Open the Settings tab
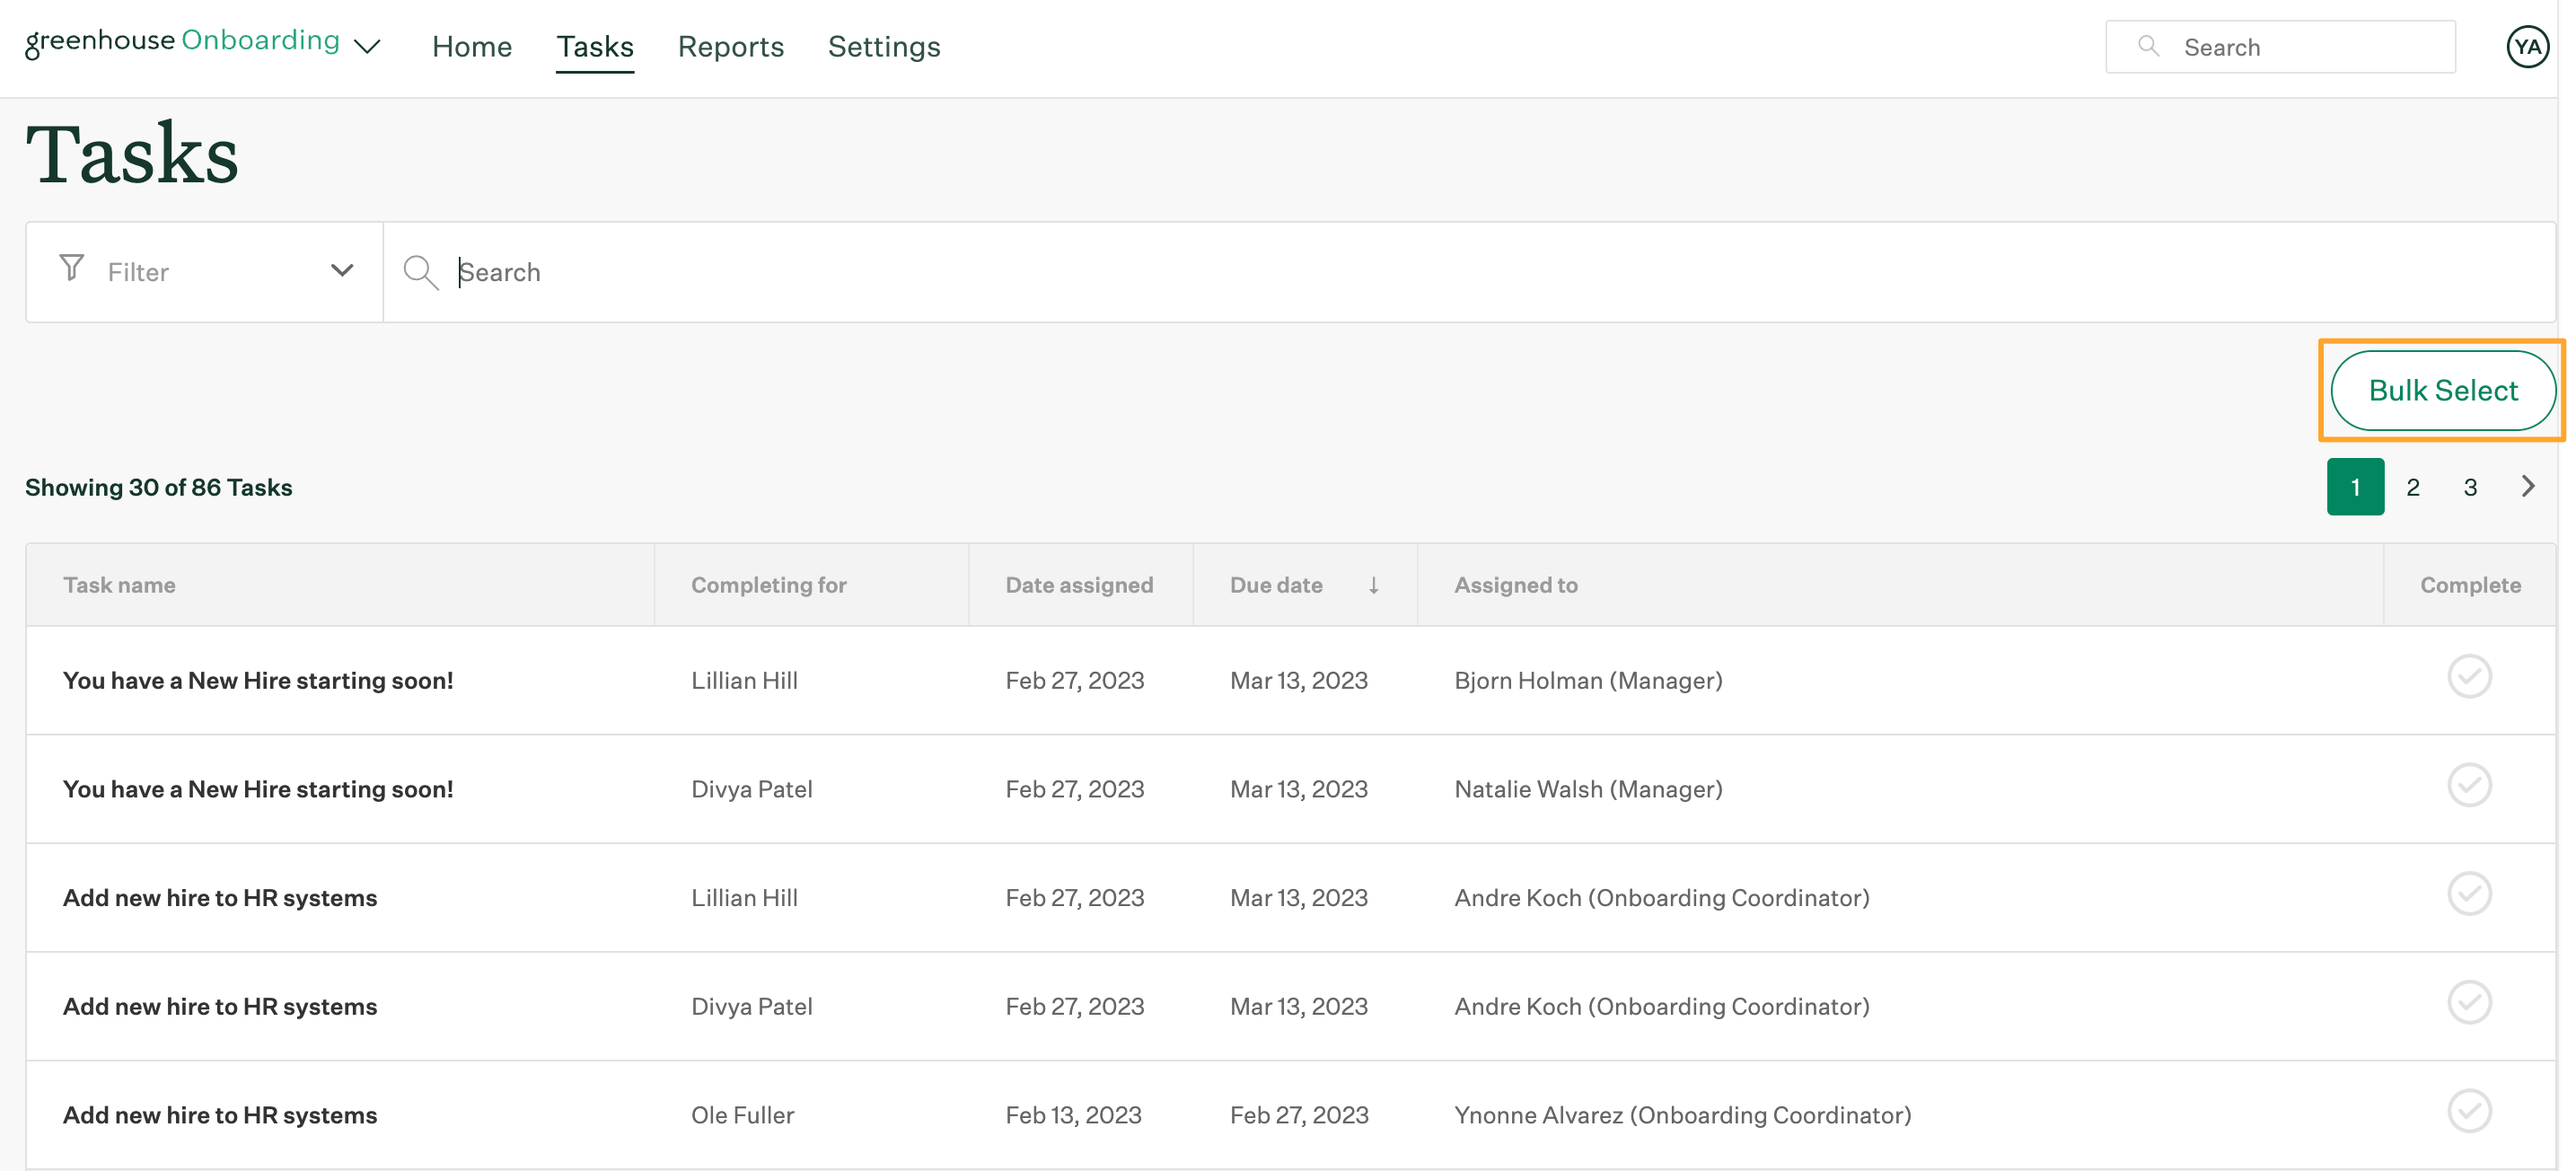Viewport: 2576px width, 1171px height. (x=883, y=47)
